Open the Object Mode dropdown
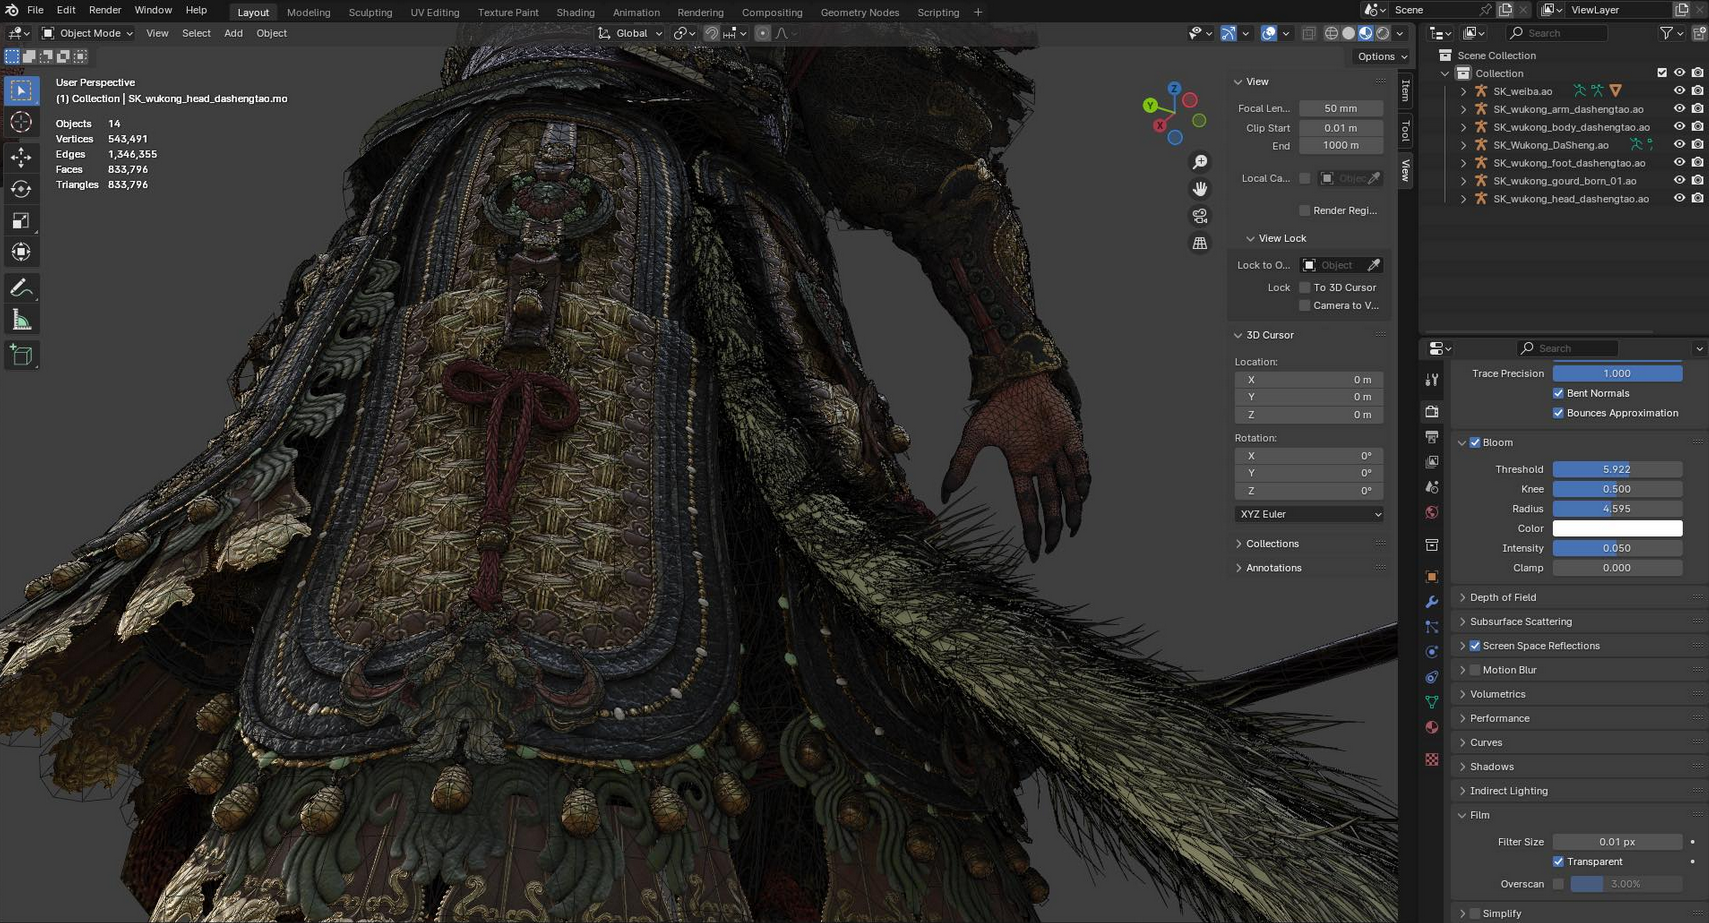The image size is (1709, 923). coord(87,33)
